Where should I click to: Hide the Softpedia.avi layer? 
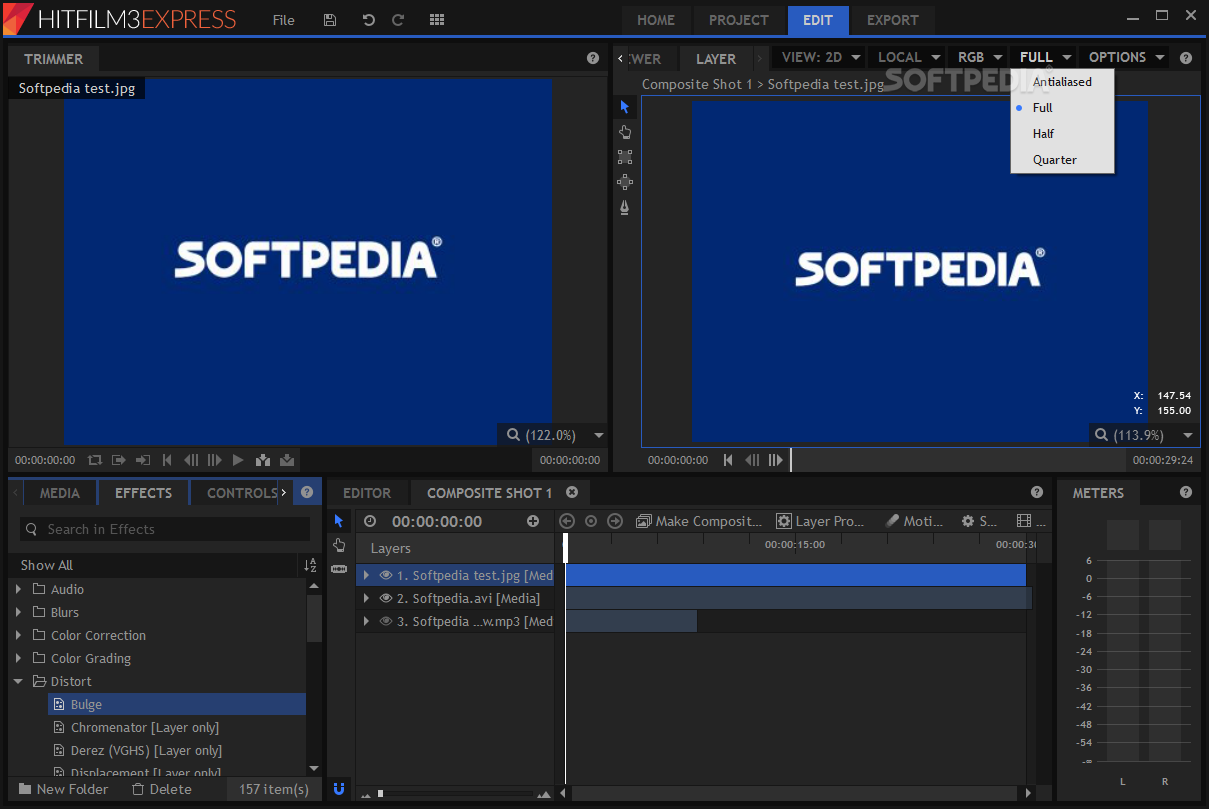click(x=386, y=598)
